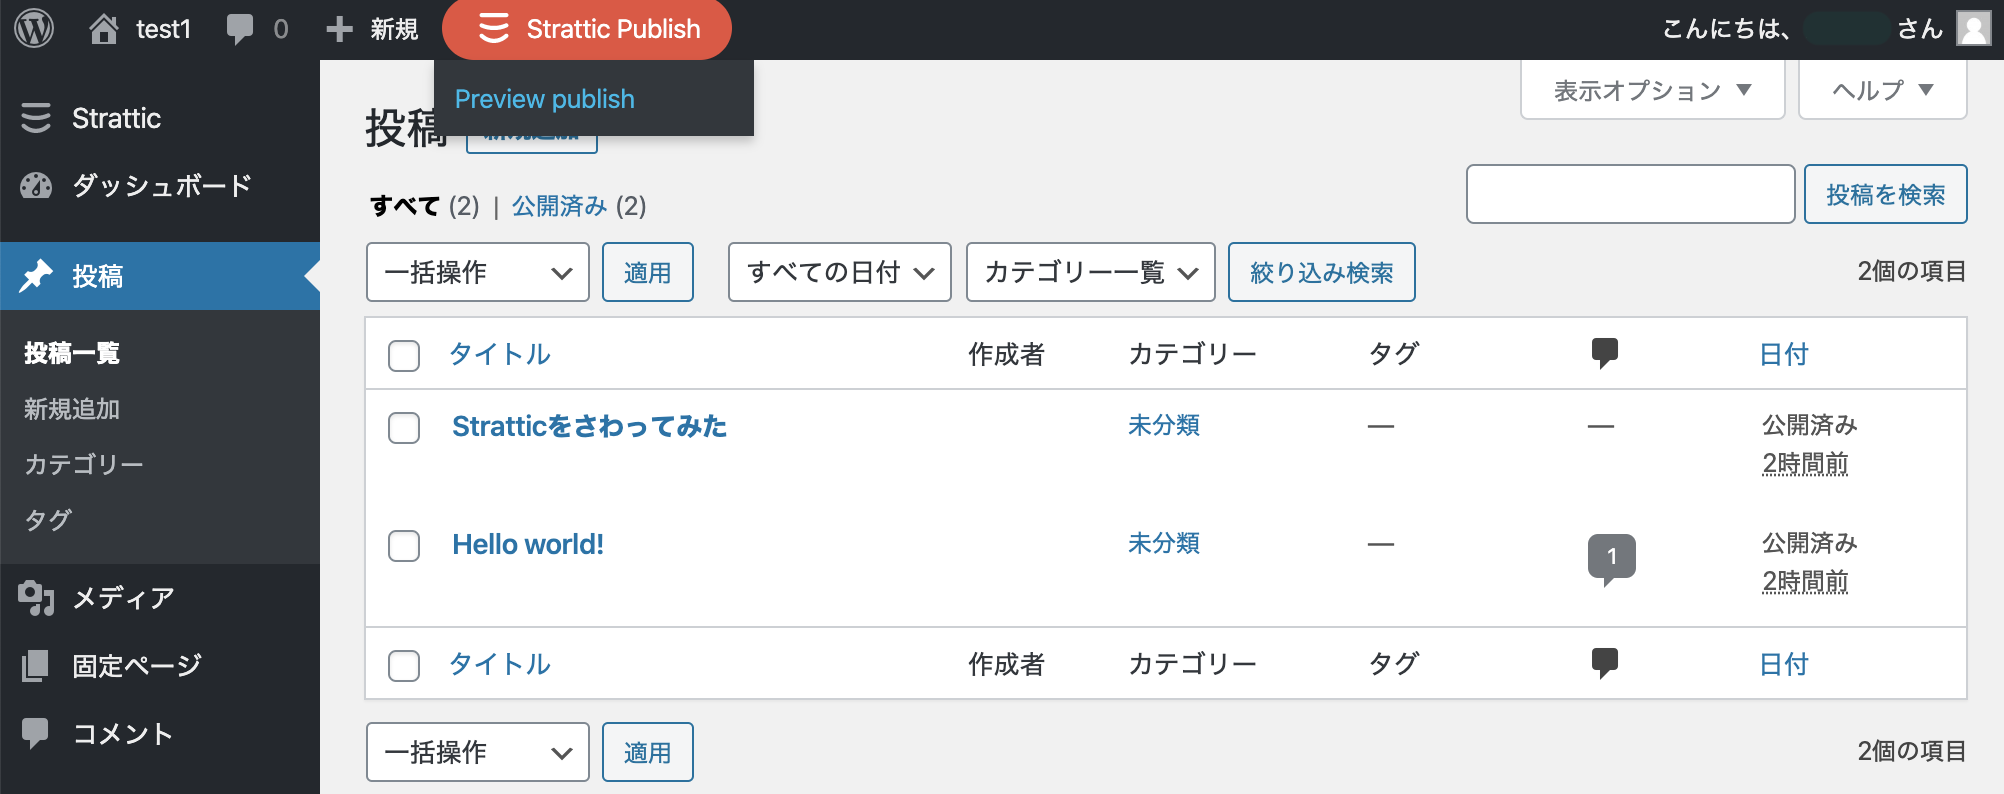Open Hello world! comment count bubble
The image size is (2004, 794).
(1611, 558)
